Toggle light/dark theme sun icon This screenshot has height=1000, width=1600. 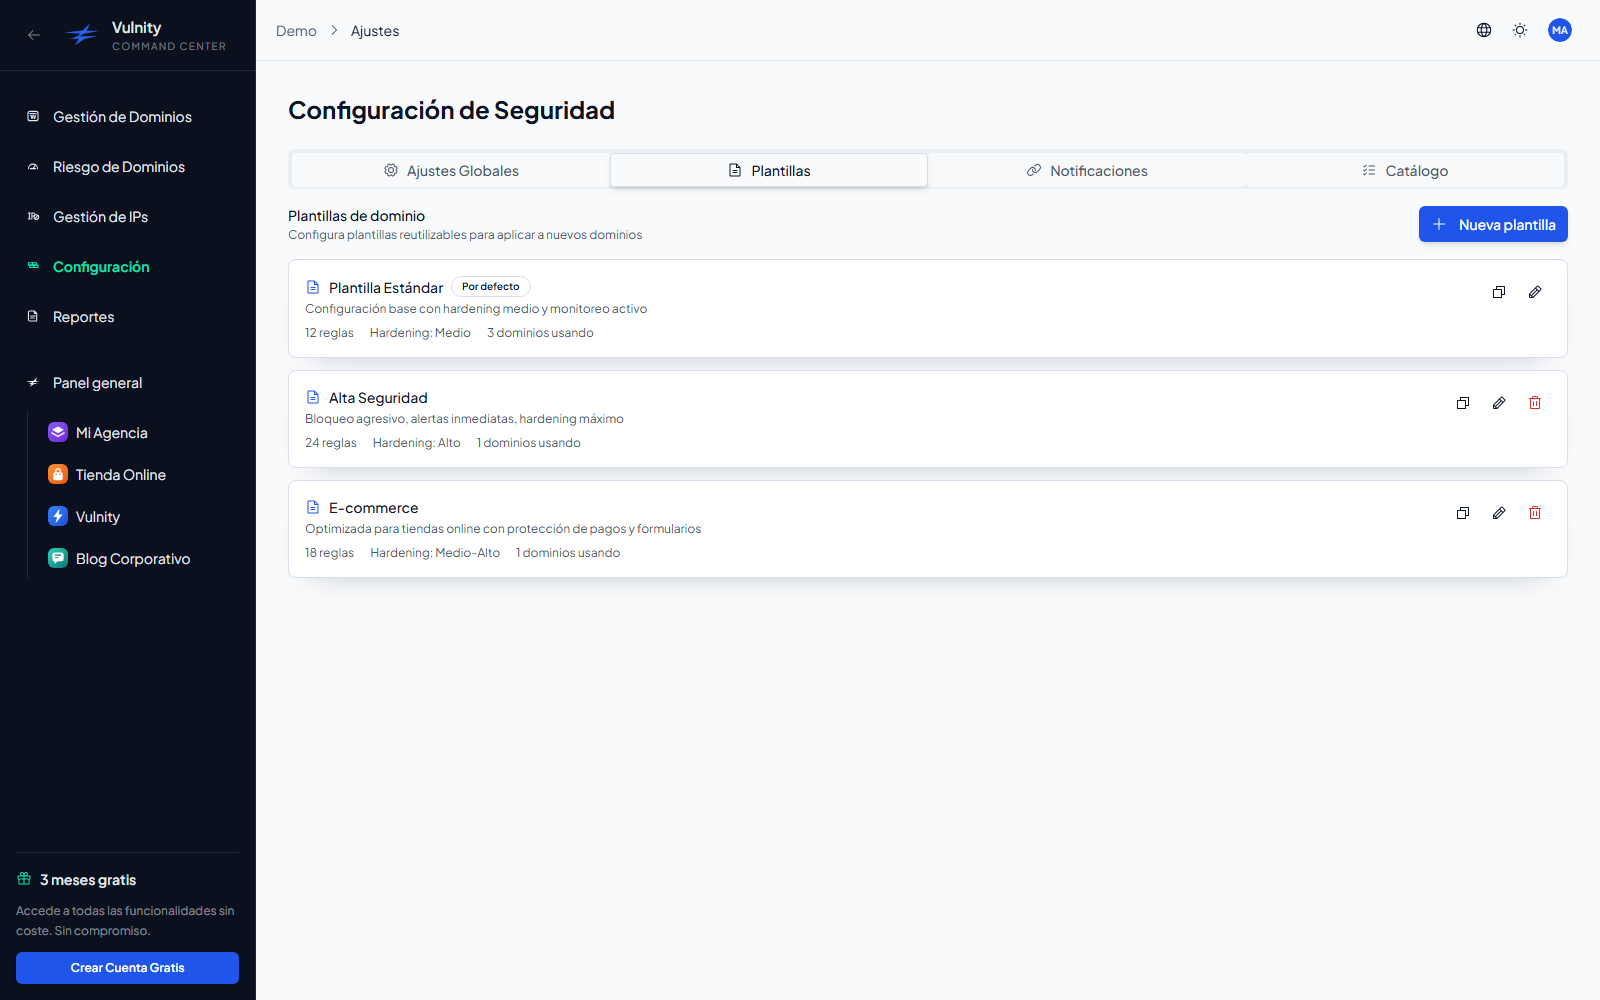(1520, 30)
